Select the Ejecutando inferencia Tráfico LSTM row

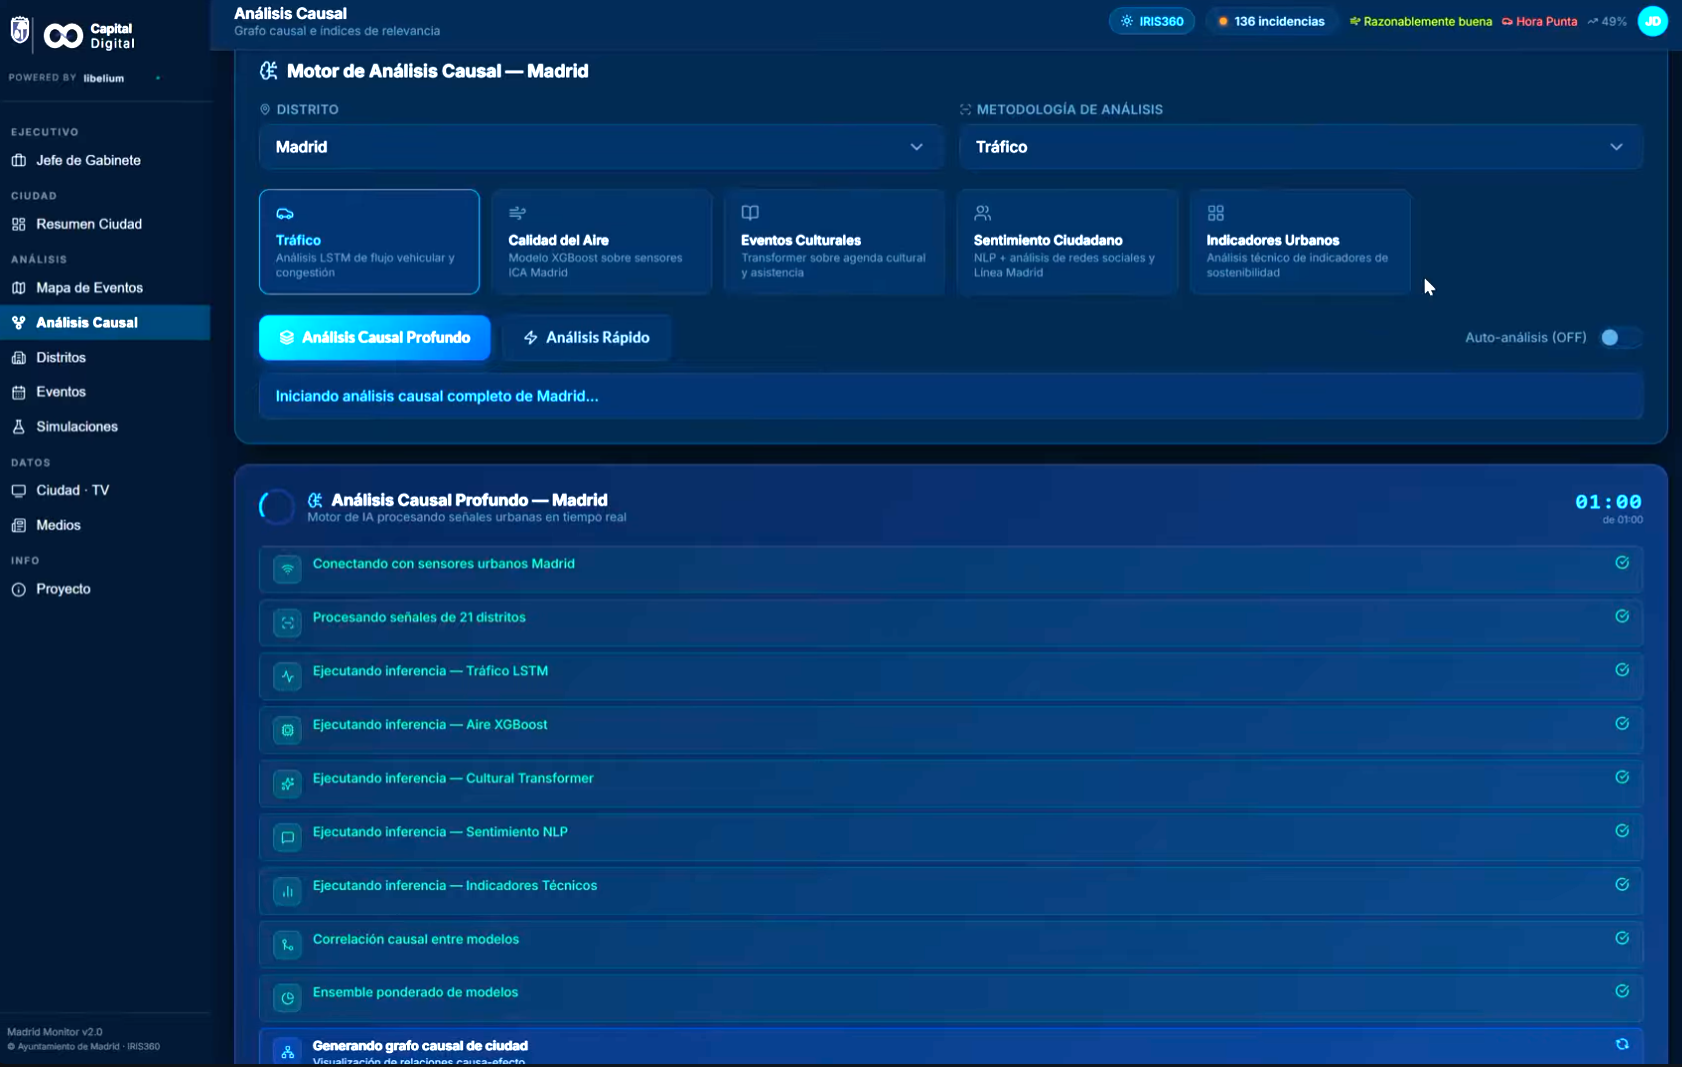(950, 672)
